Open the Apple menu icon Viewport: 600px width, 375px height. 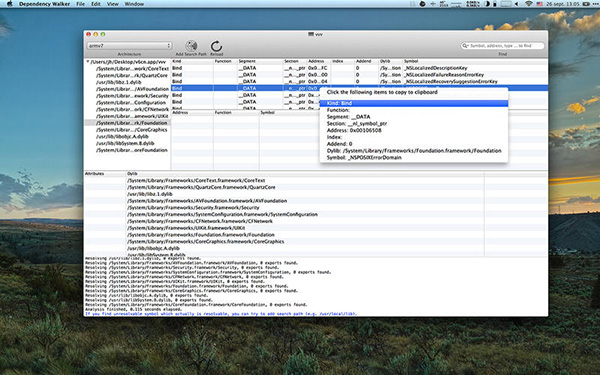10,4
